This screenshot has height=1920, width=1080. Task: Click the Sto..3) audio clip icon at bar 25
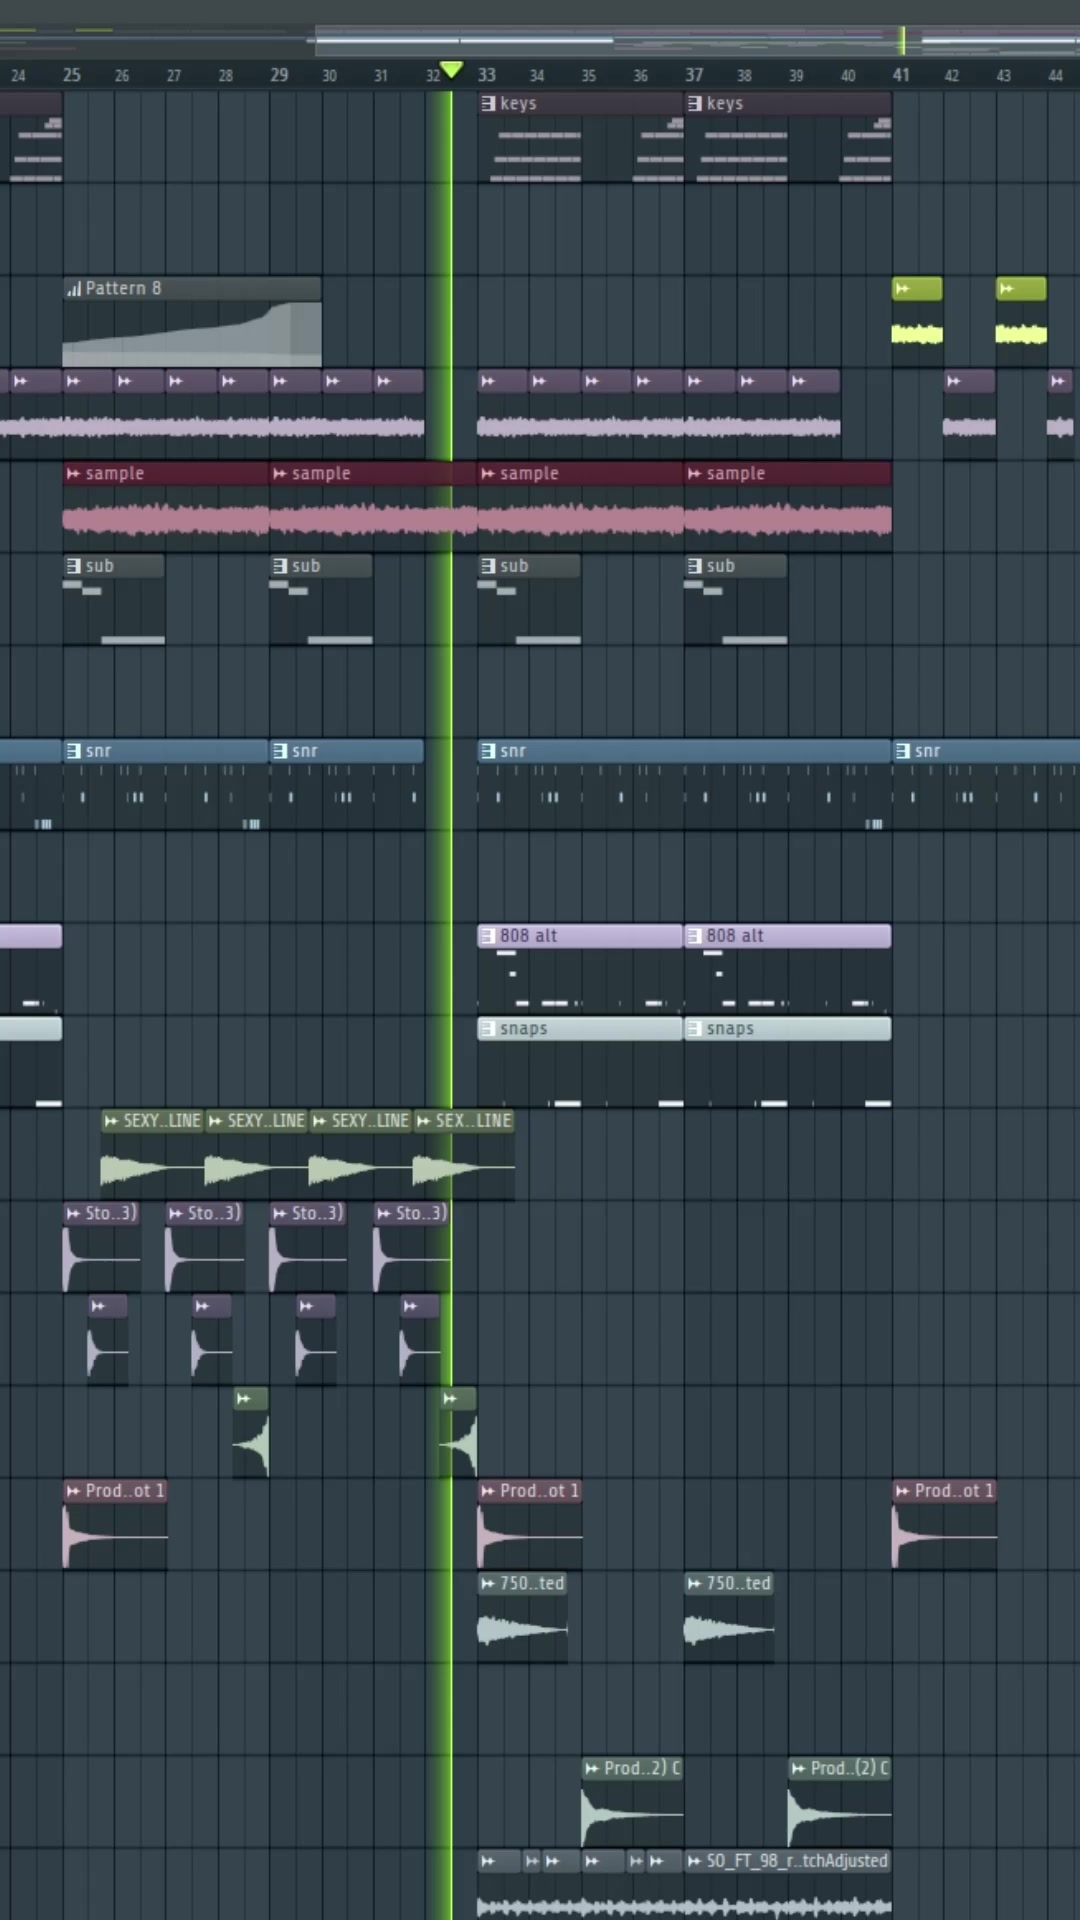(x=73, y=1214)
